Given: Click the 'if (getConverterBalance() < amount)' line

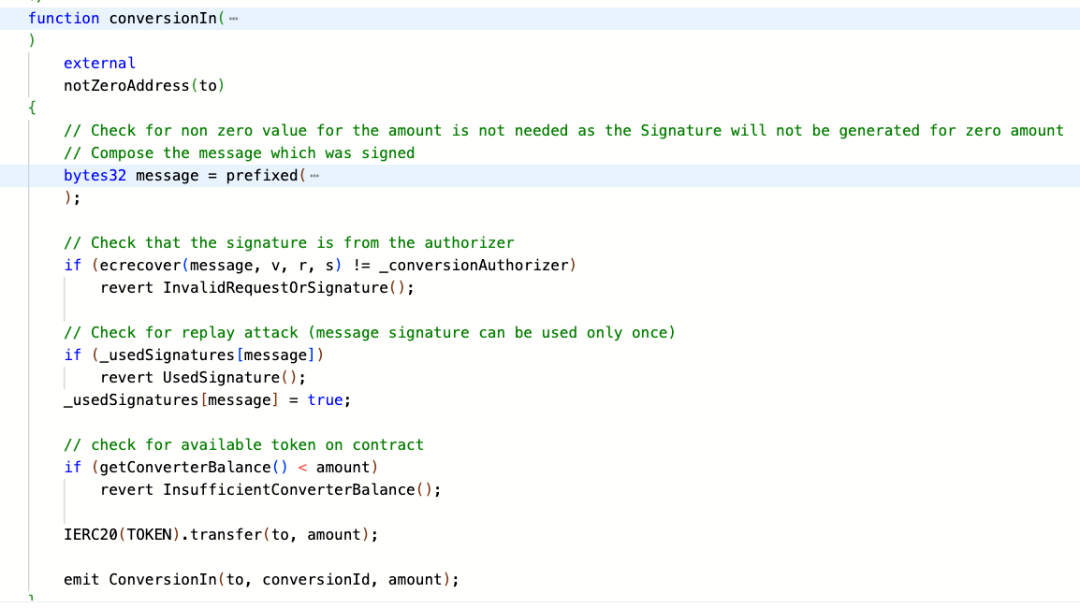Looking at the screenshot, I should point(220,468).
